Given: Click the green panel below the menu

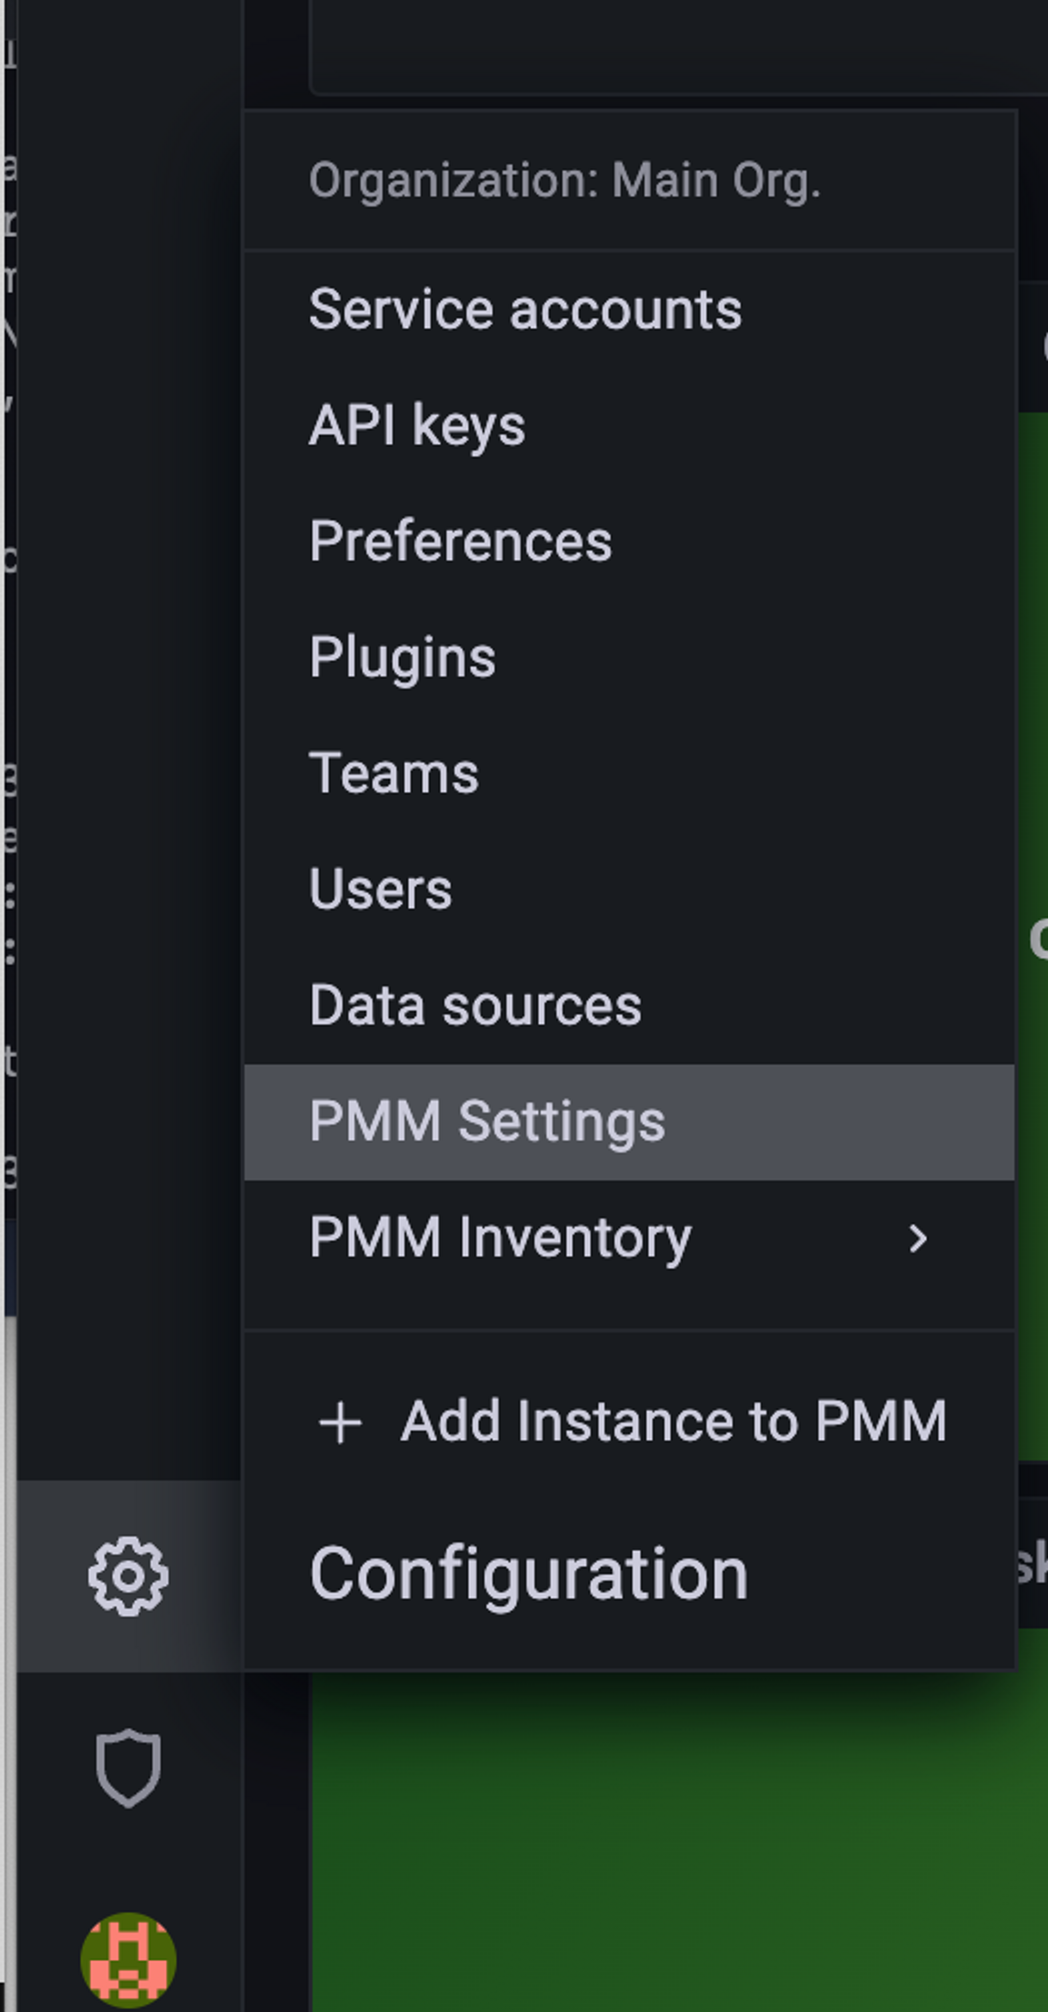Looking at the screenshot, I should (680, 1840).
